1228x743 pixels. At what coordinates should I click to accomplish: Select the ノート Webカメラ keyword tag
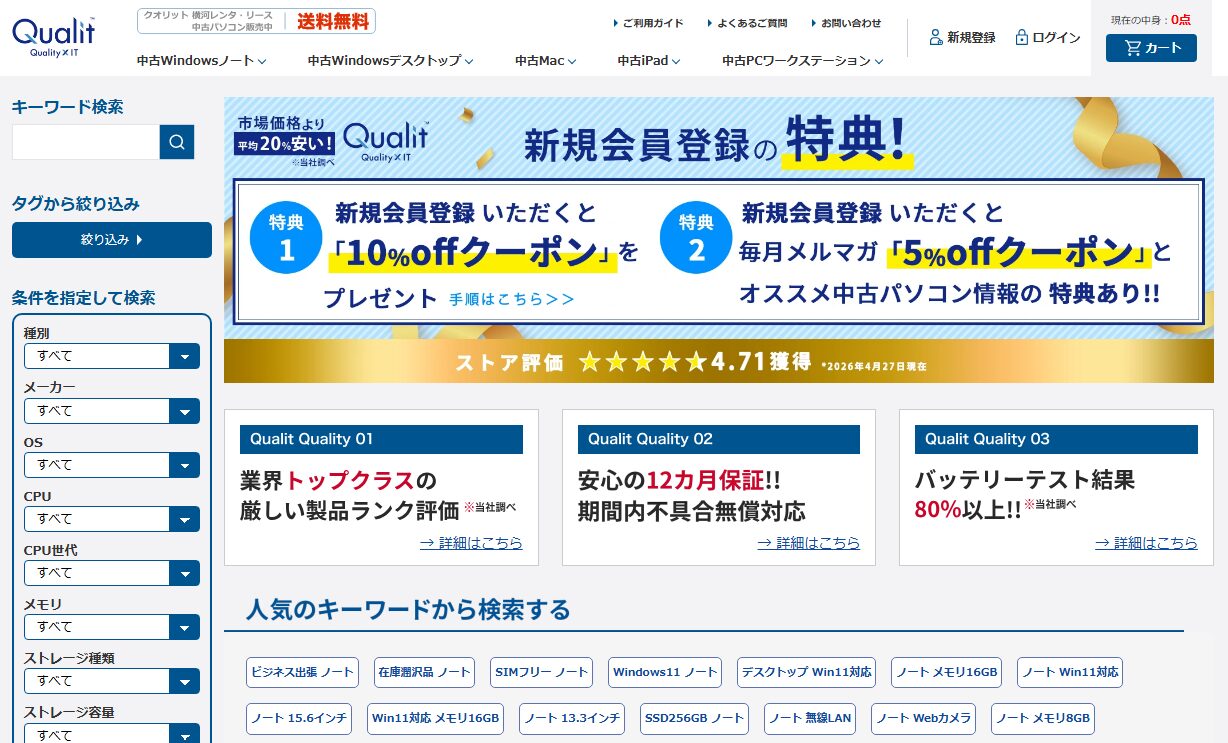924,718
